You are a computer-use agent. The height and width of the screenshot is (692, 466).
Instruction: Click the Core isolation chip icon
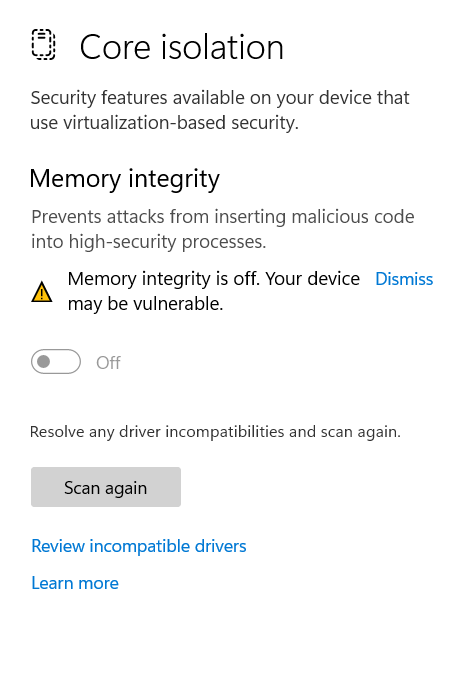(x=43, y=45)
